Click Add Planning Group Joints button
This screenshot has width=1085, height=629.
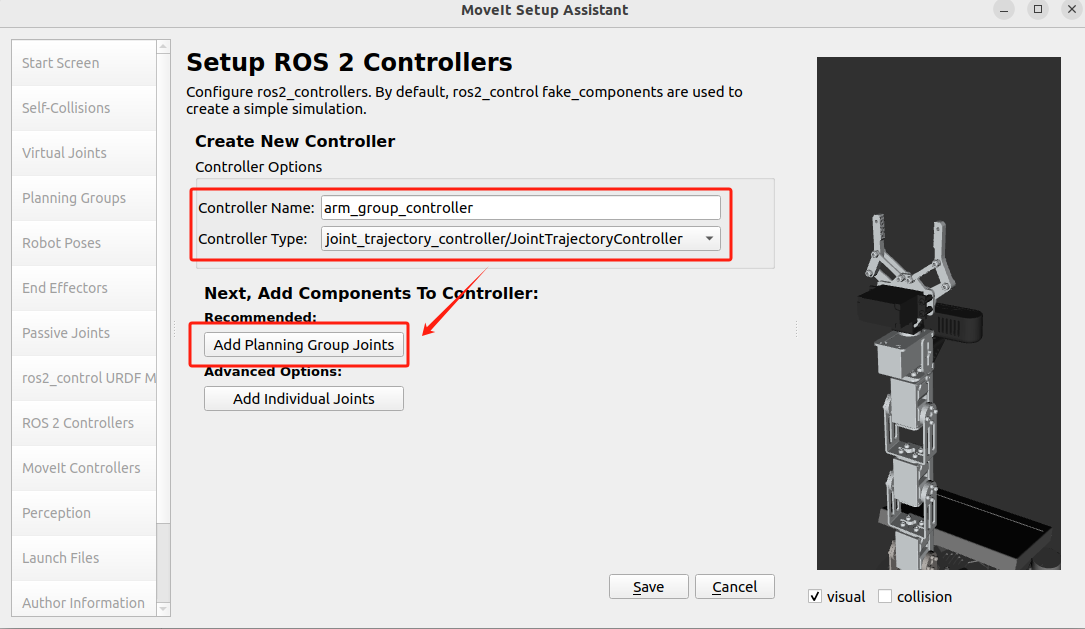click(x=304, y=345)
